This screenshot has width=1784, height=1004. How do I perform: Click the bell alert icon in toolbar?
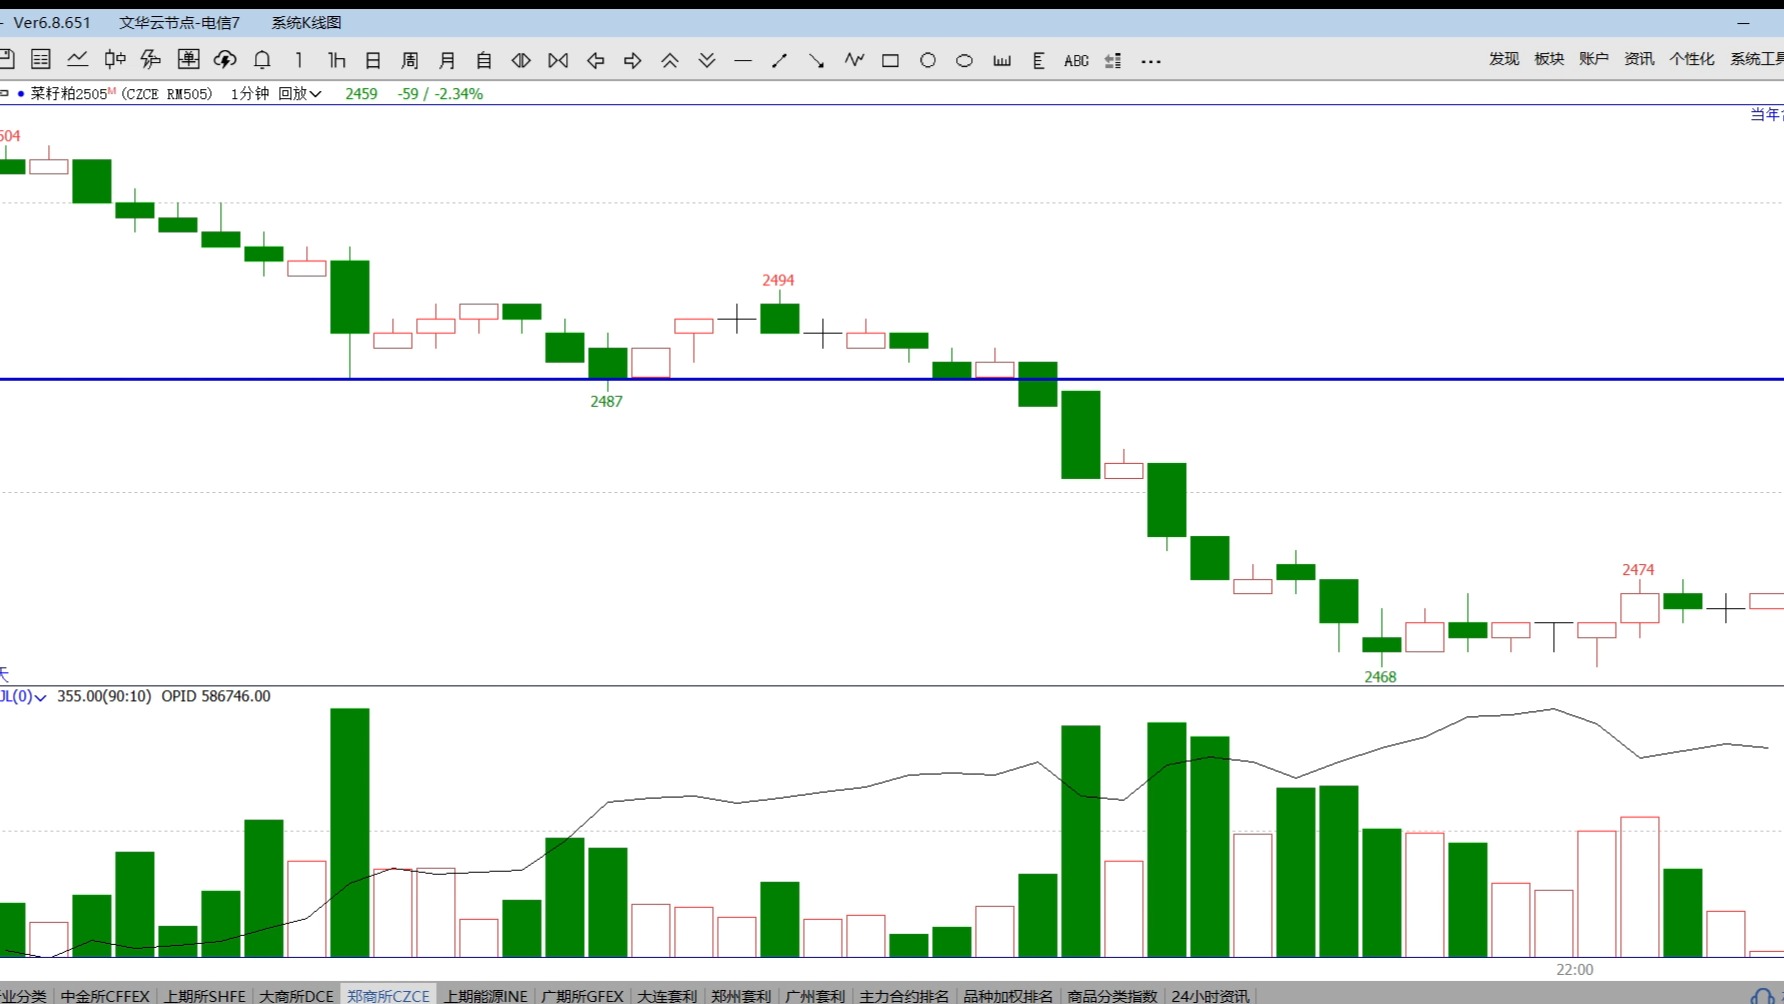(262, 61)
